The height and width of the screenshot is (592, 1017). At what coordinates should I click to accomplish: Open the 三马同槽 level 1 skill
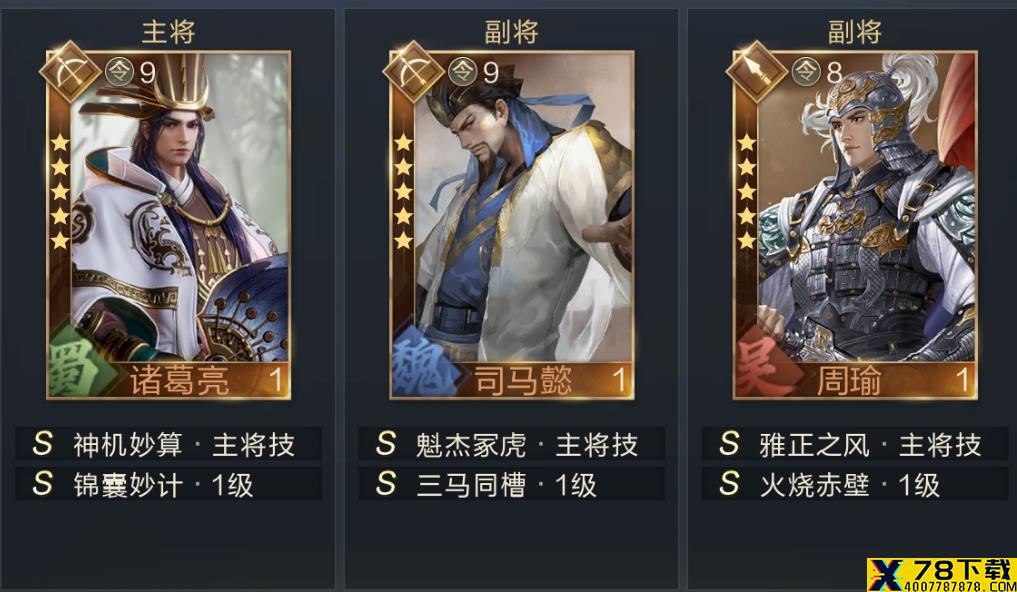coord(512,484)
